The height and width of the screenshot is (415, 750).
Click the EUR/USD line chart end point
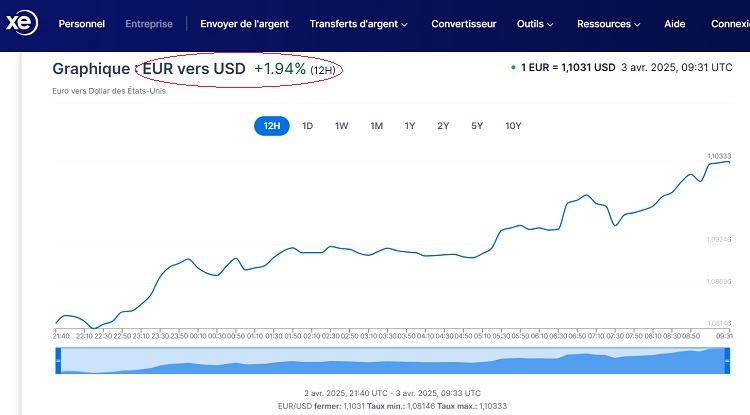728,162
